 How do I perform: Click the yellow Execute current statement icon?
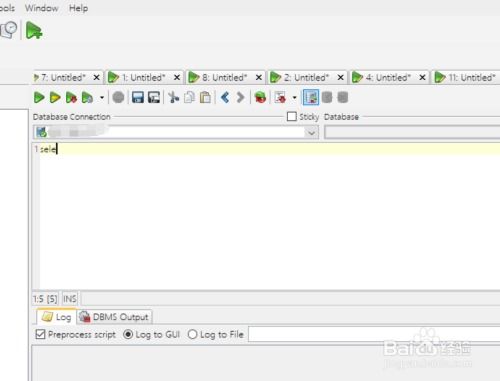(x=55, y=98)
